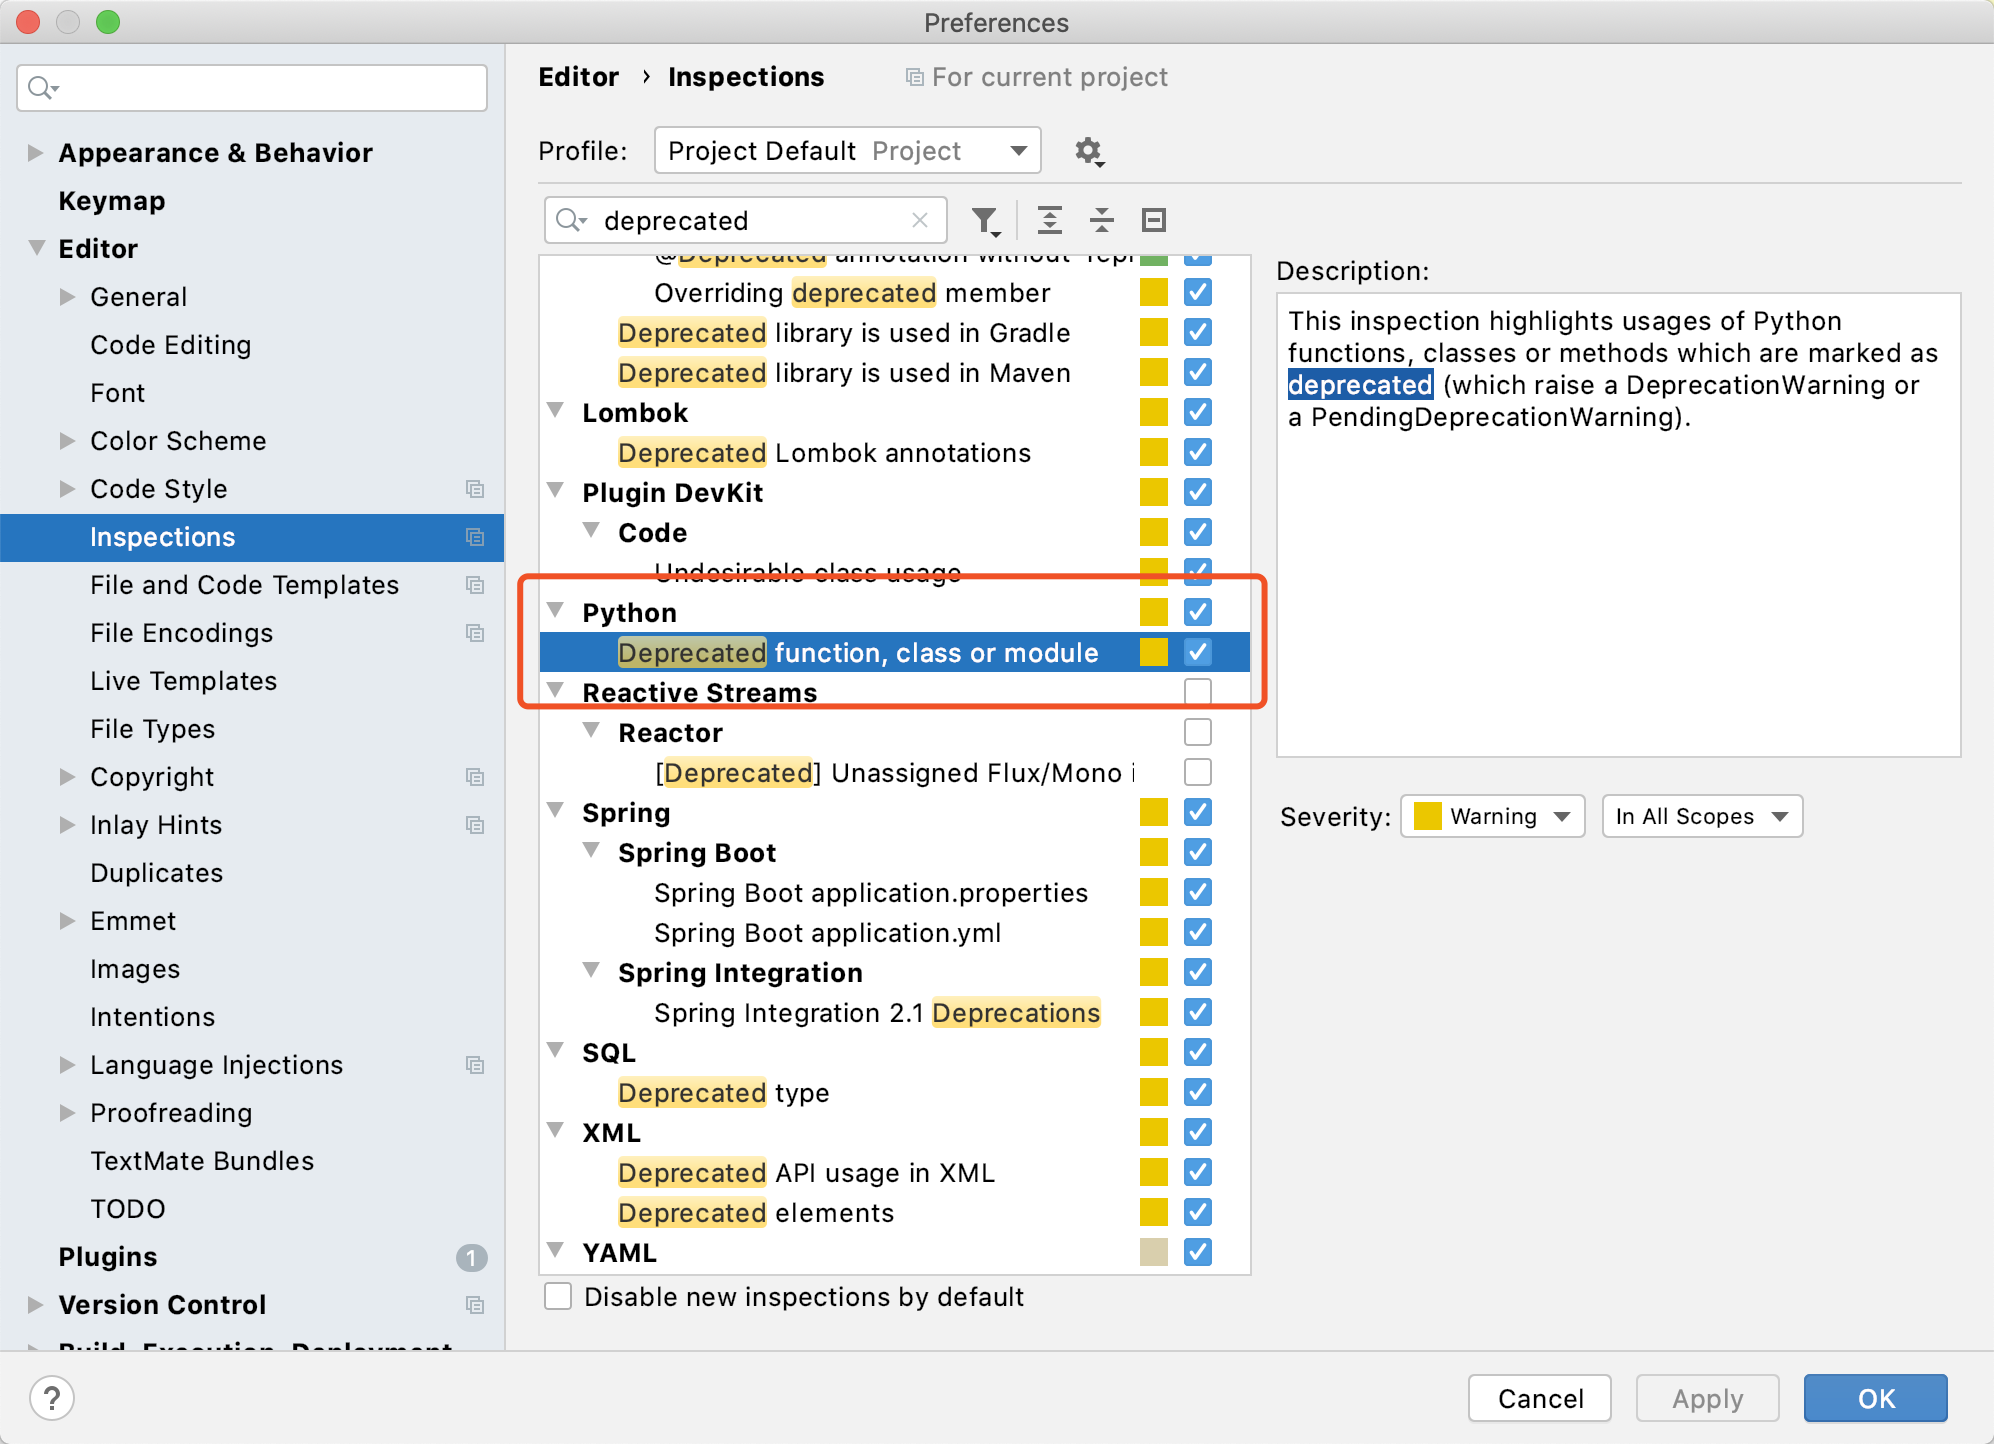
Task: Enable 'Disable new inspections by default'
Action: click(558, 1297)
